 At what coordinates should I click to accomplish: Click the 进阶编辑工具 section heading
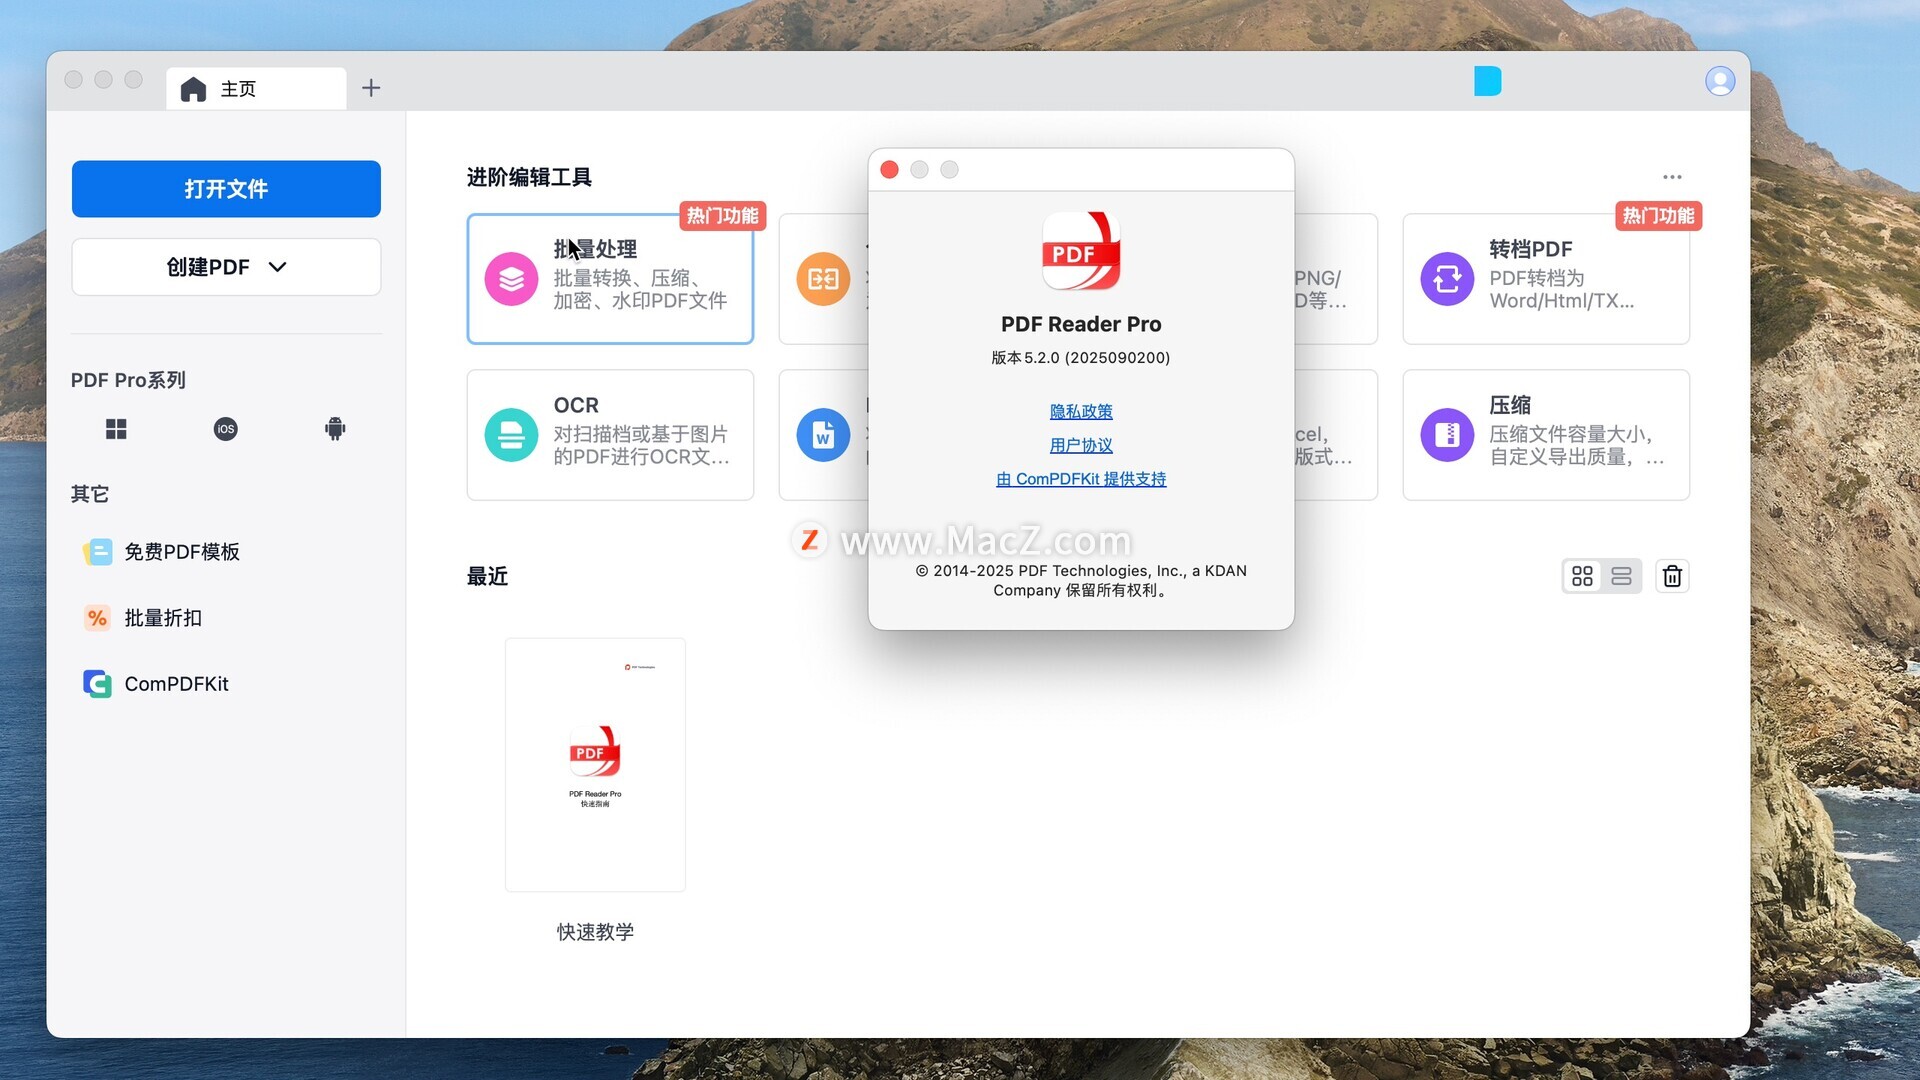click(x=529, y=177)
